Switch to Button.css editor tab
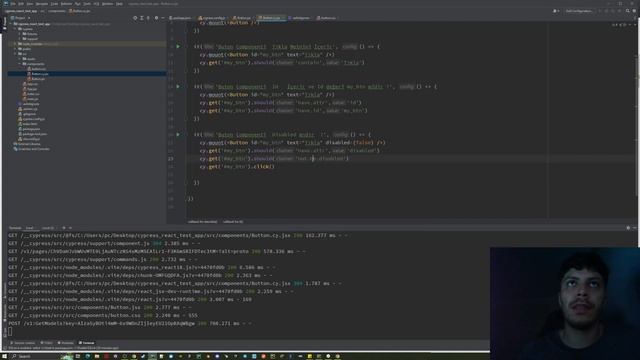 pyautogui.click(x=327, y=18)
